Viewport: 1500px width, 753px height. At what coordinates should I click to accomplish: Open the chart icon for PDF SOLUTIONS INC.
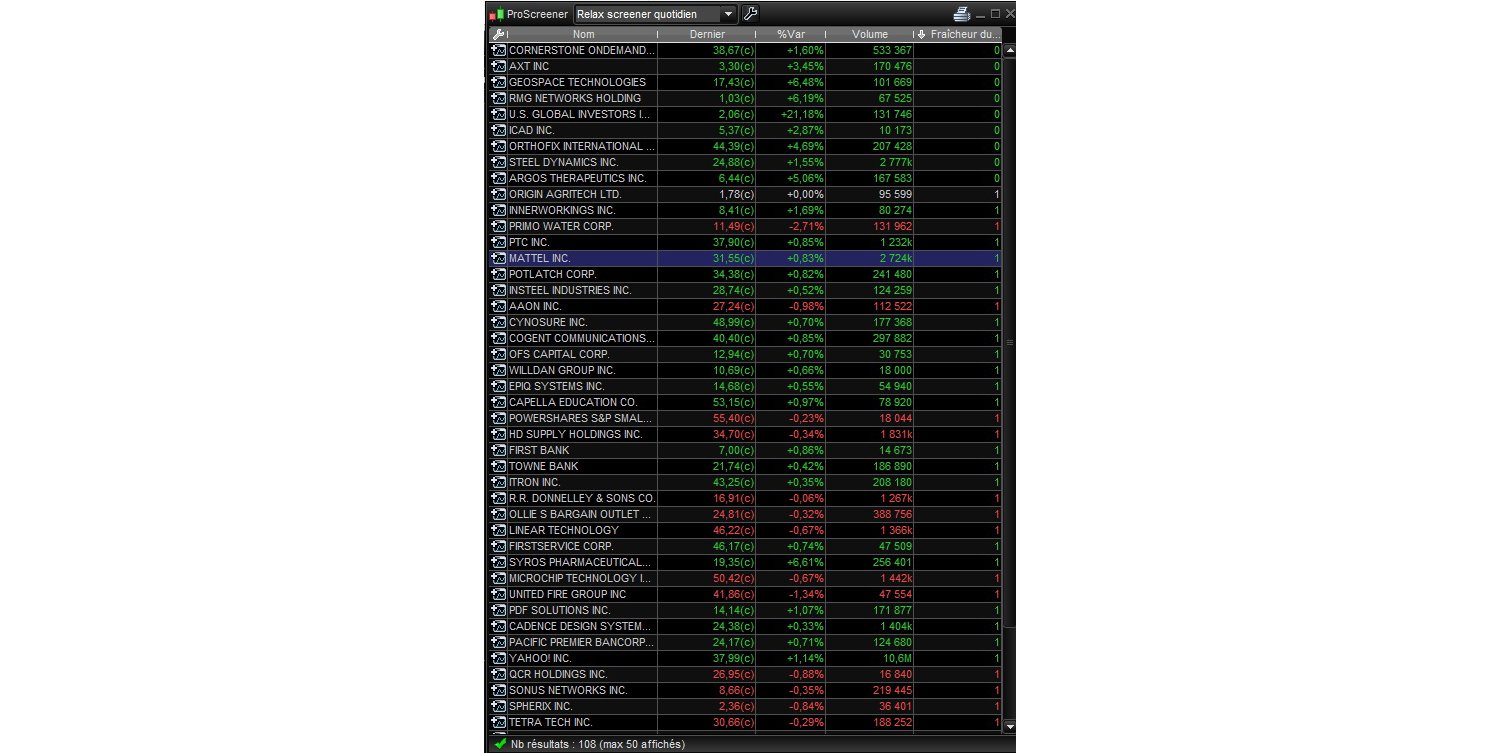tap(499, 610)
